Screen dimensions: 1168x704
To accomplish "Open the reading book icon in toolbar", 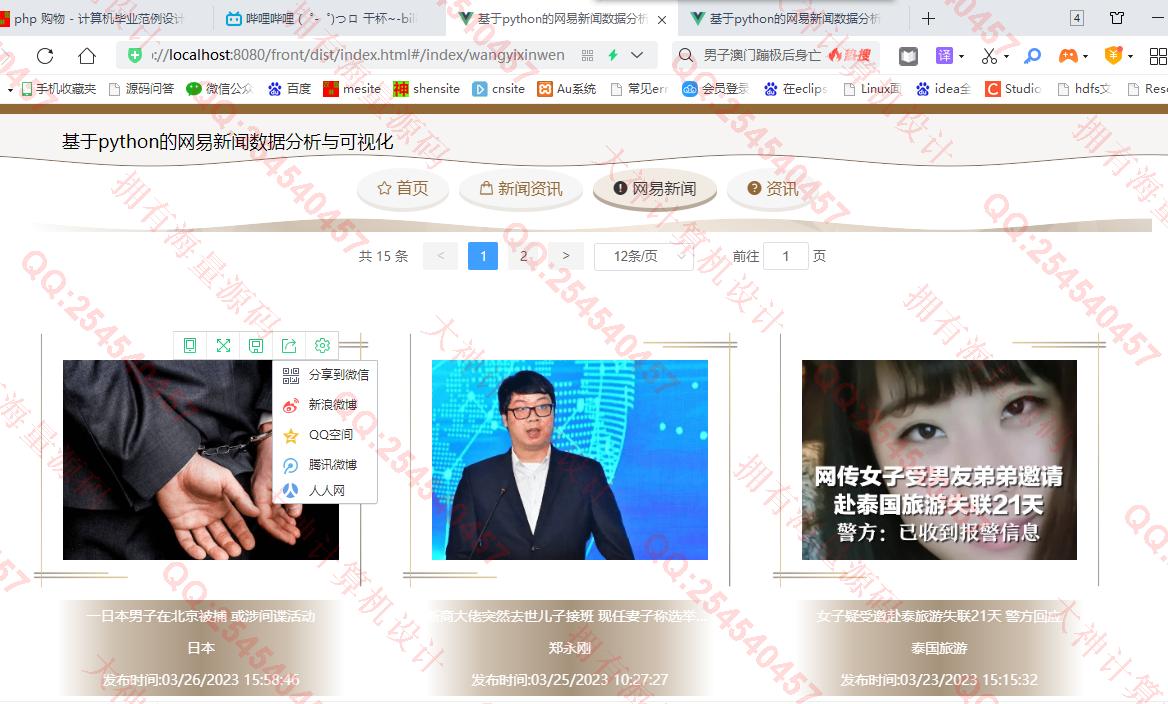I will (908, 56).
